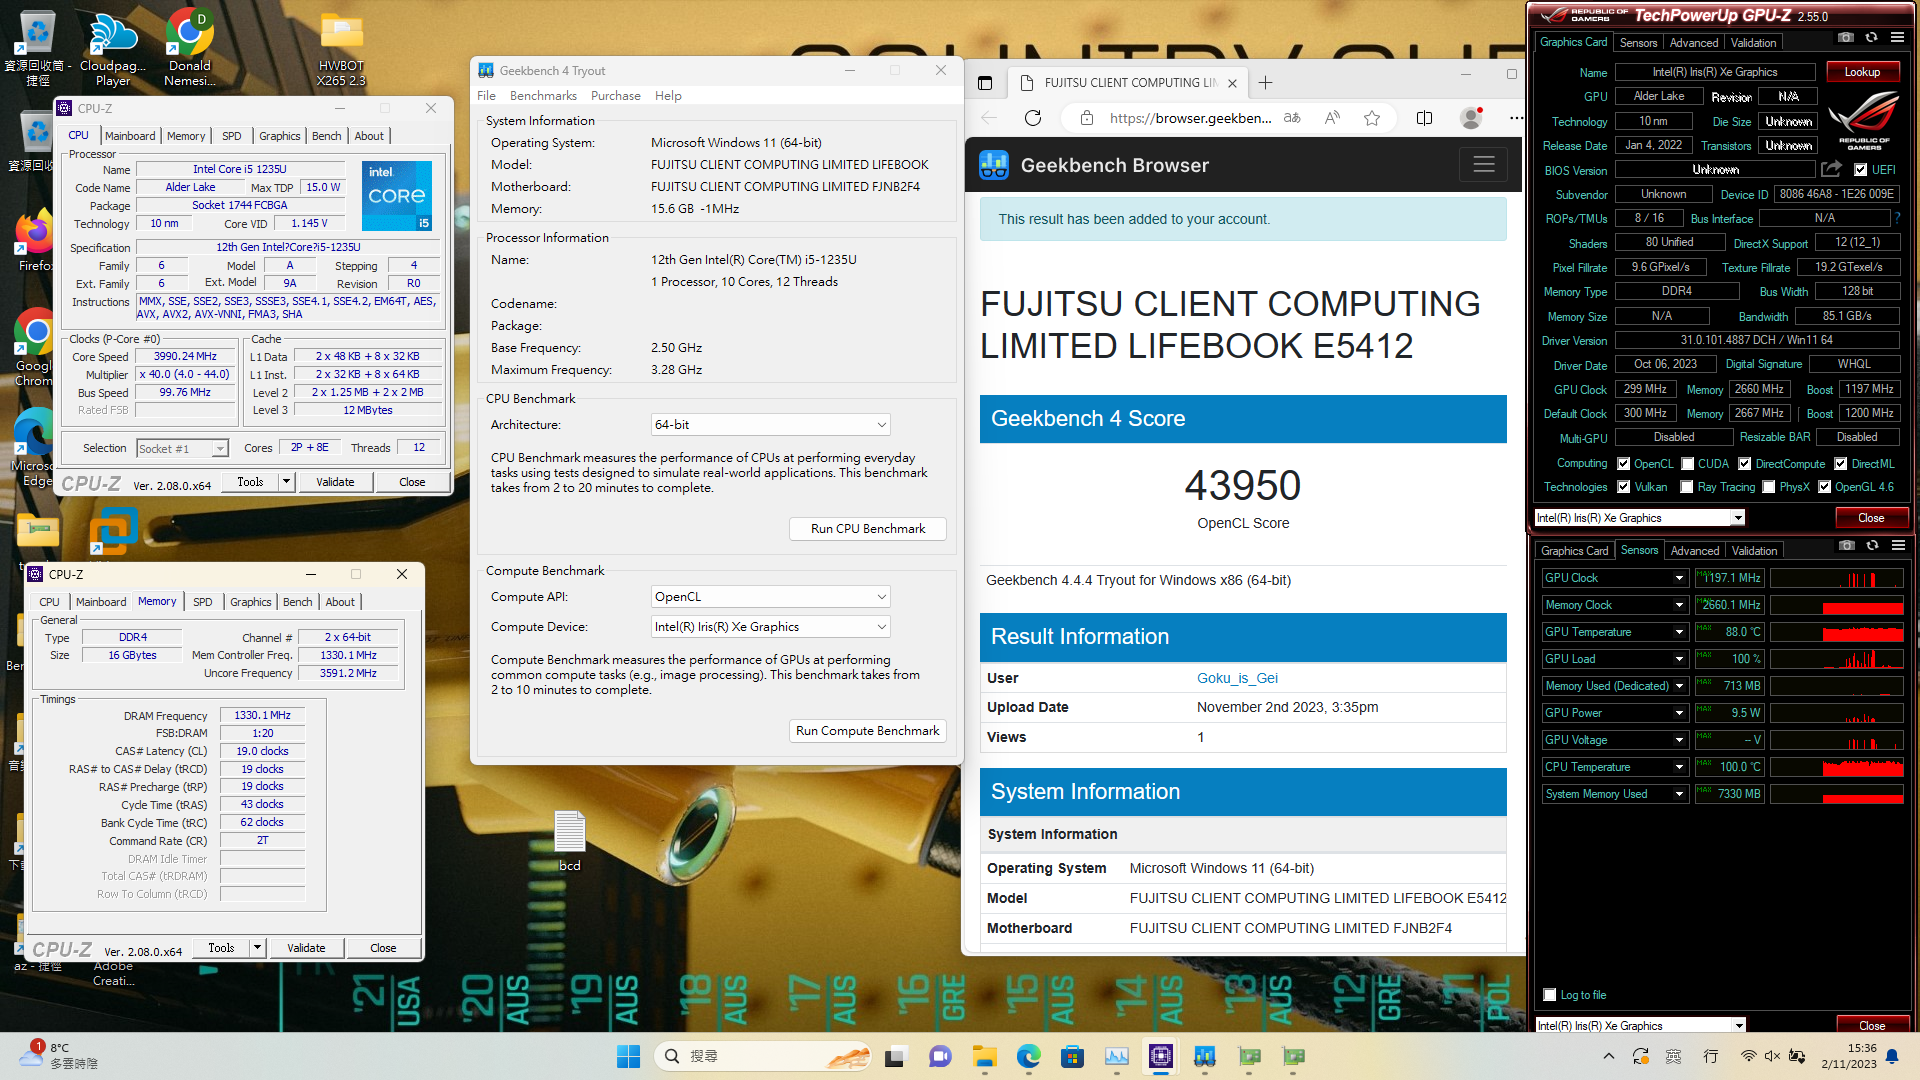Viewport: 1920px width, 1080px height.
Task: Add page to favorites with star icon
Action: [1372, 118]
